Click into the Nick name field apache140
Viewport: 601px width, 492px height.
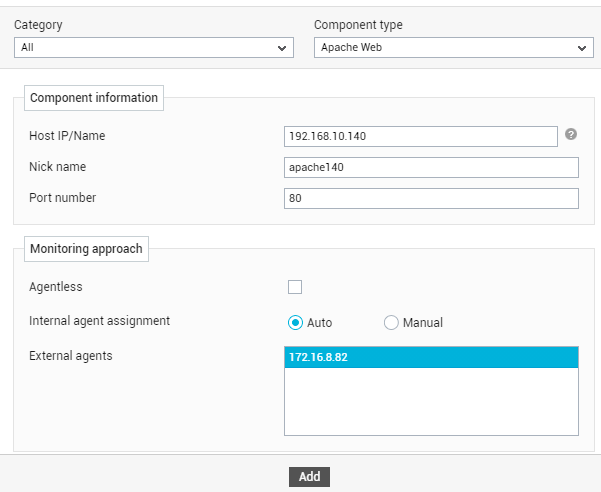431,167
